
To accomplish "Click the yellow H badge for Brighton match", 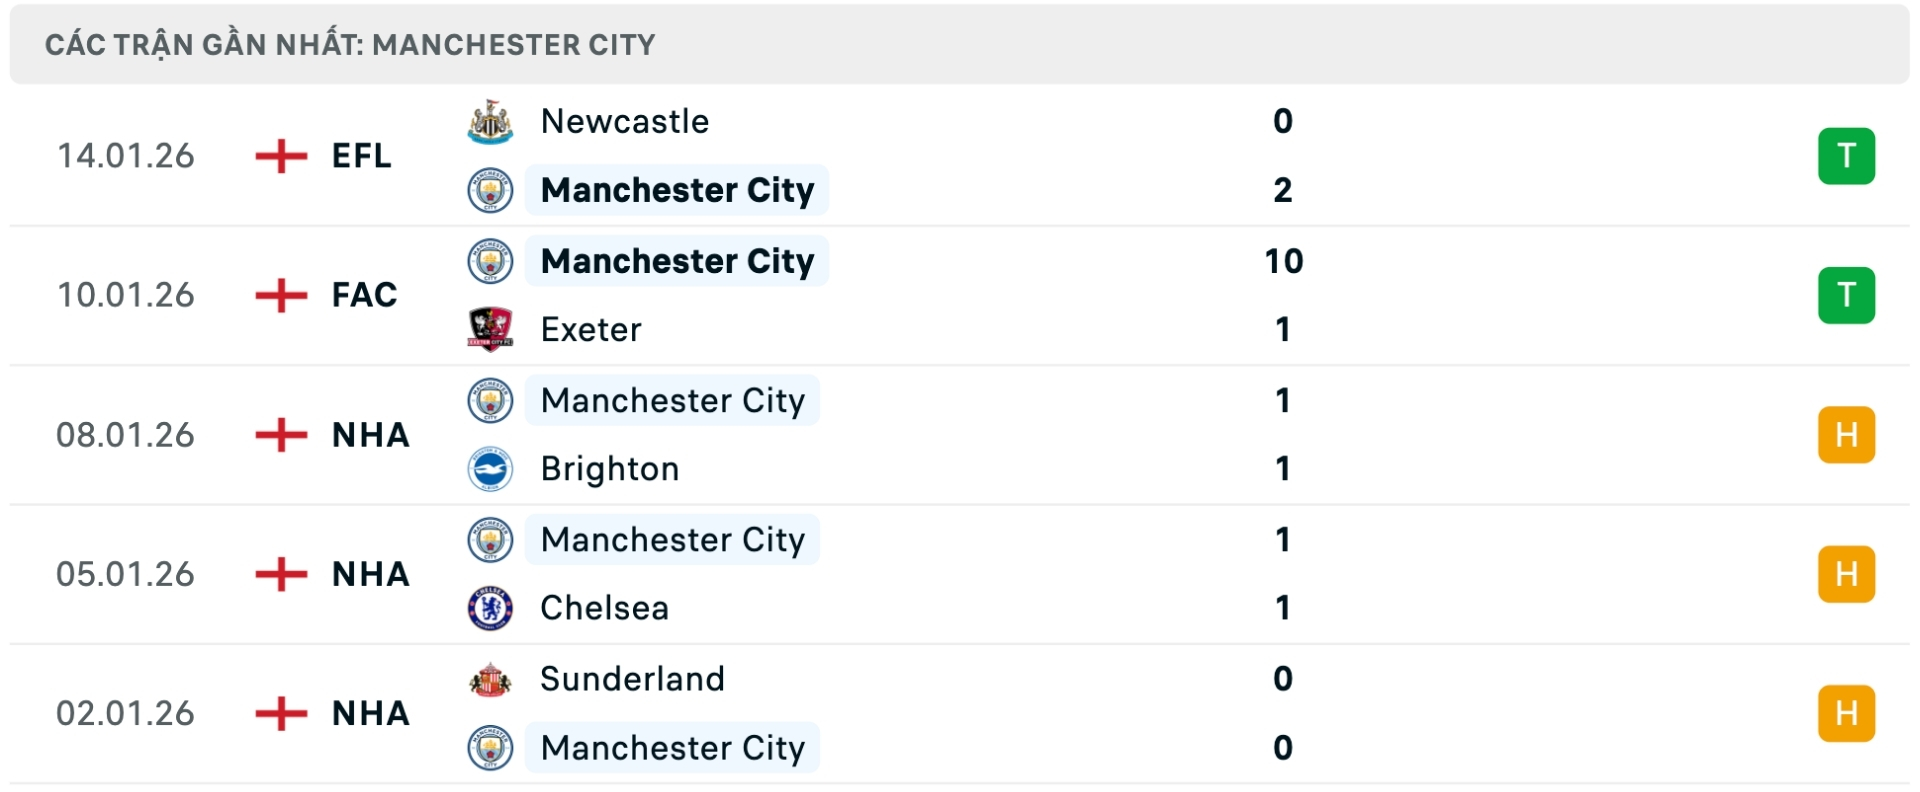I will pyautogui.click(x=1848, y=434).
